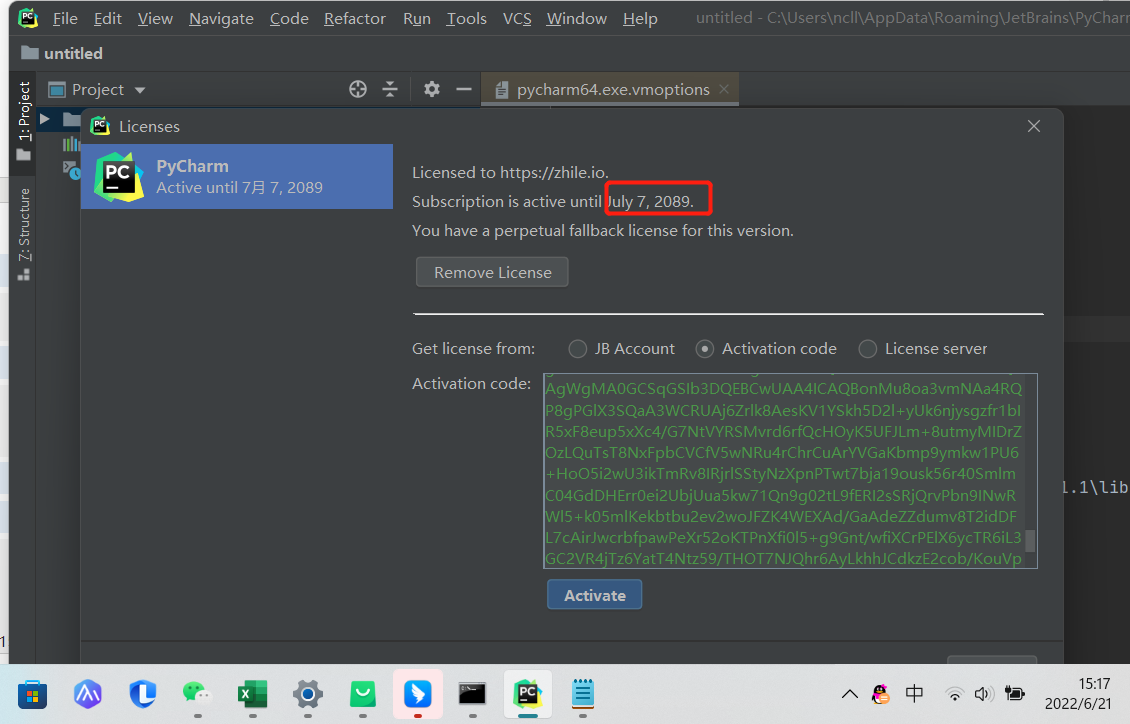1130x724 pixels.
Task: Open the Help menu
Action: (x=640, y=19)
